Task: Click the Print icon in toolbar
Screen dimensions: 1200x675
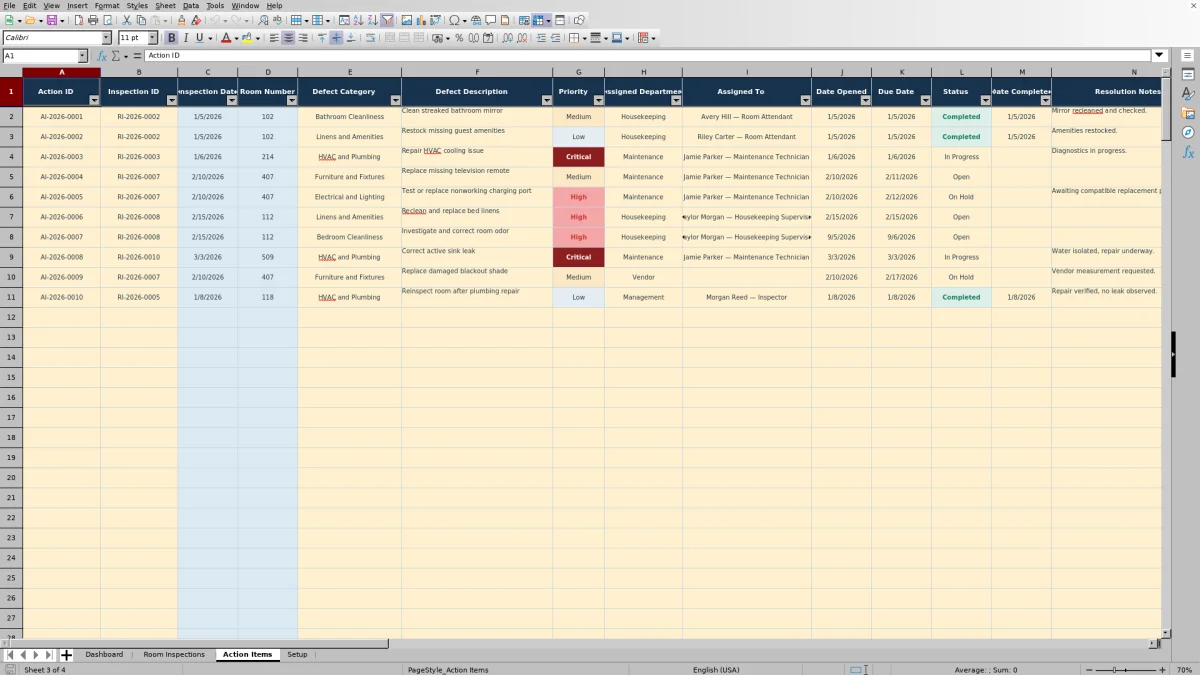Action: click(x=93, y=20)
